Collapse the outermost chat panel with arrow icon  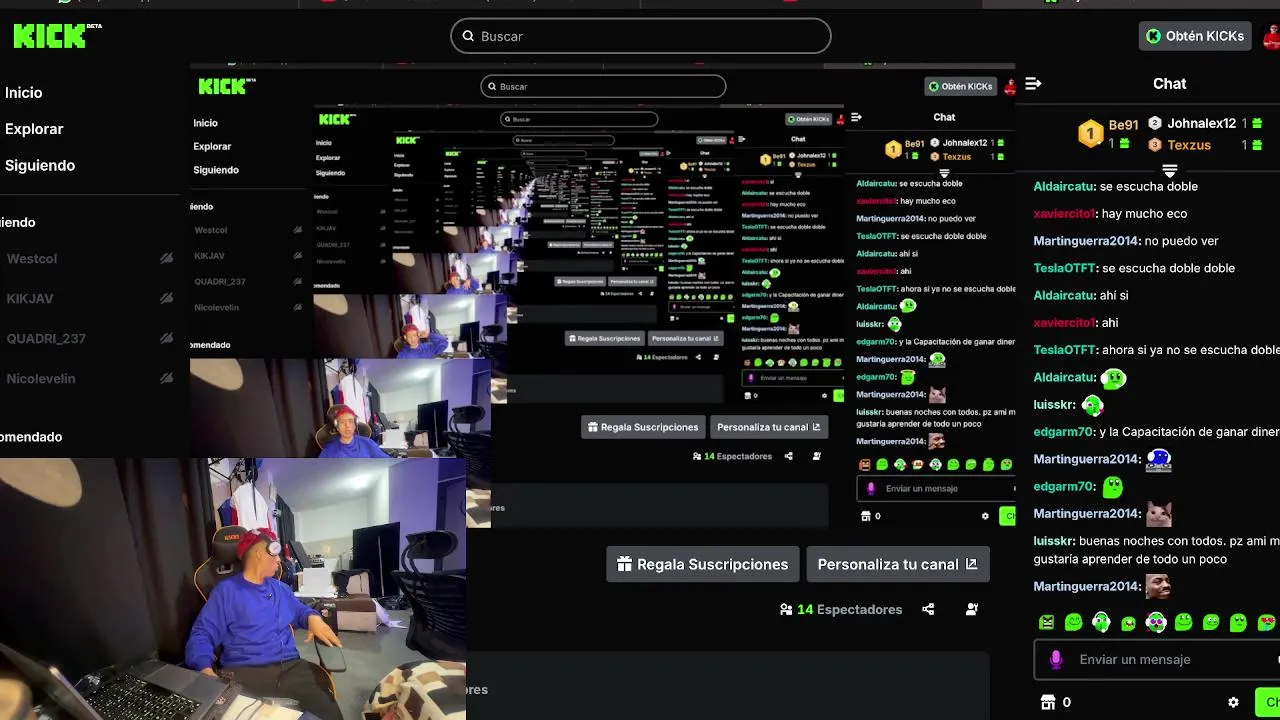pos(1033,84)
